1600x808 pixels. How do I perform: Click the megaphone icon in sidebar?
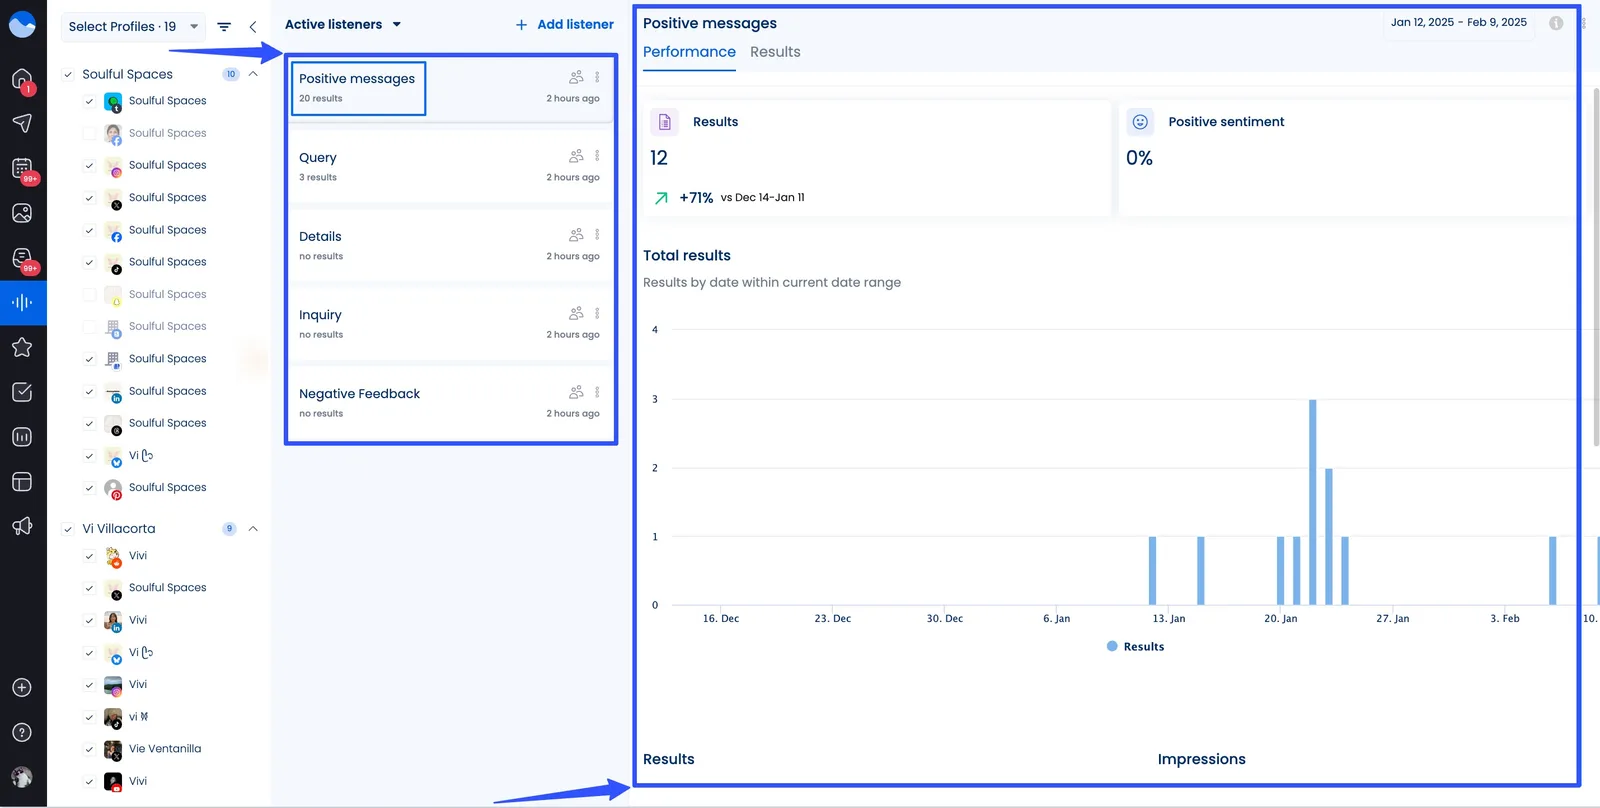[x=22, y=527]
